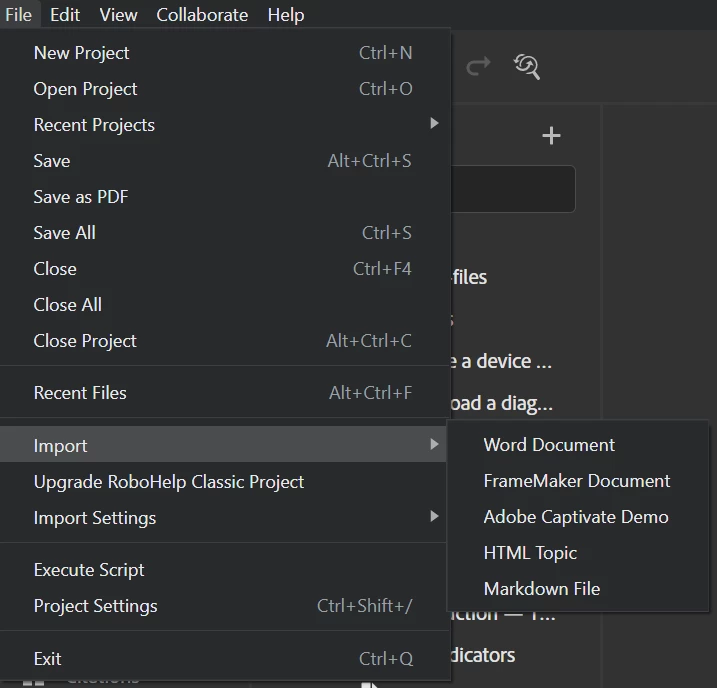This screenshot has height=688, width=717.
Task: Select Save in the File menu
Action: 223,161
